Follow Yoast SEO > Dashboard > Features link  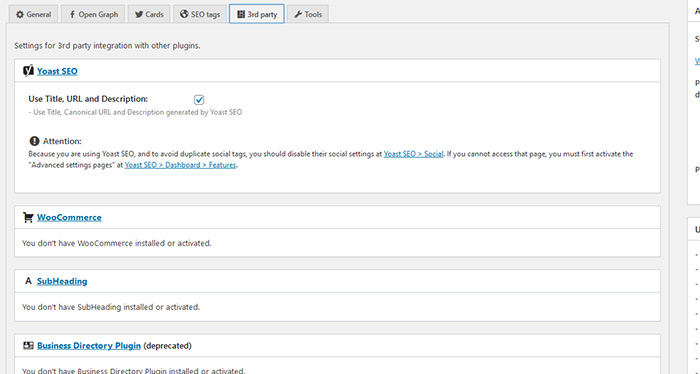point(180,165)
